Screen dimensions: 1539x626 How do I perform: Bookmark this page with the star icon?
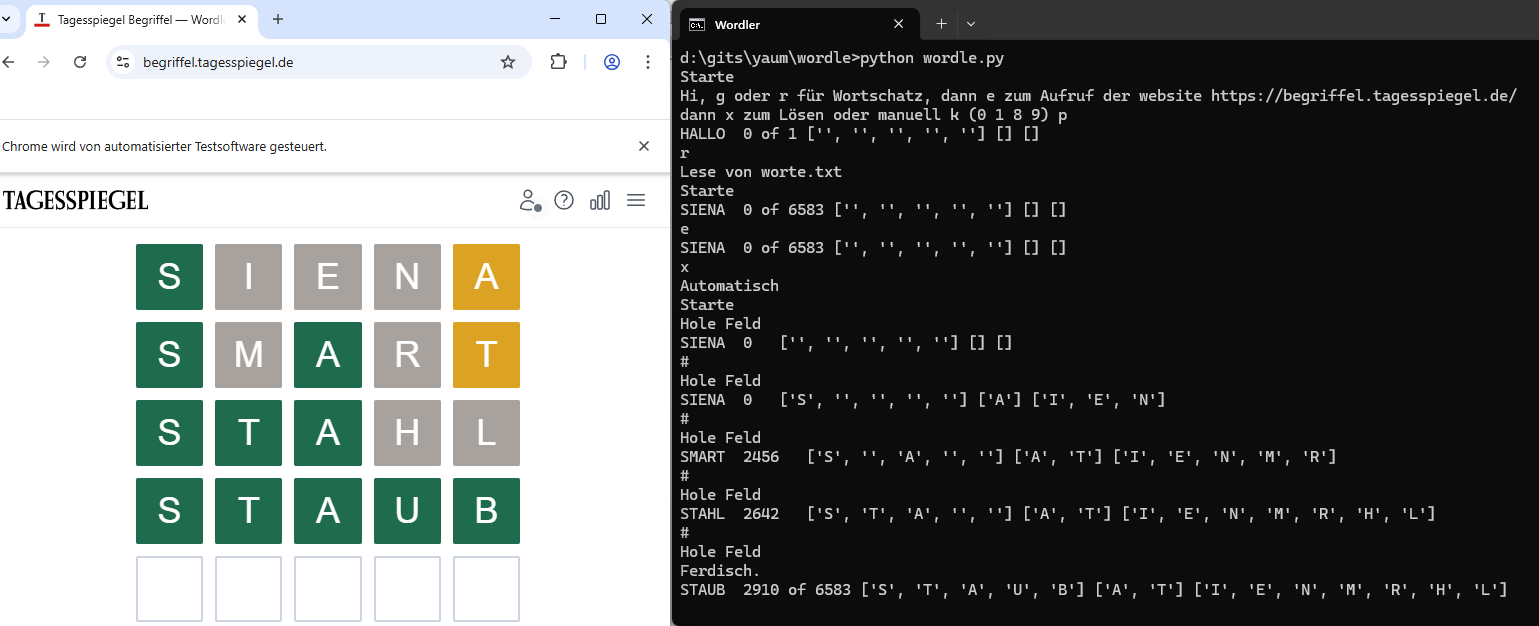(508, 62)
